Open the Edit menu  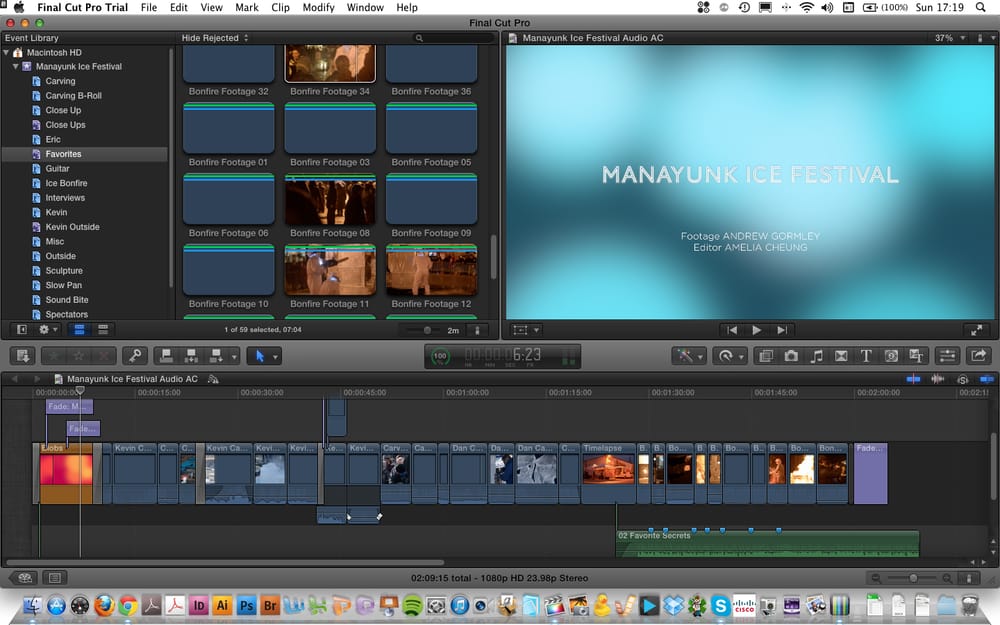pyautogui.click(x=179, y=8)
